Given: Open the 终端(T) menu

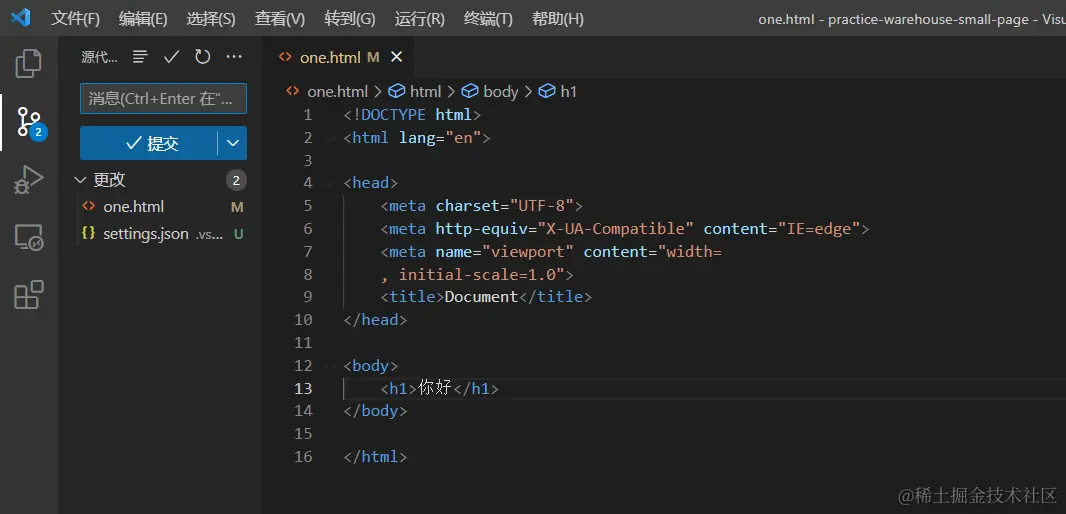Looking at the screenshot, I should (x=488, y=18).
